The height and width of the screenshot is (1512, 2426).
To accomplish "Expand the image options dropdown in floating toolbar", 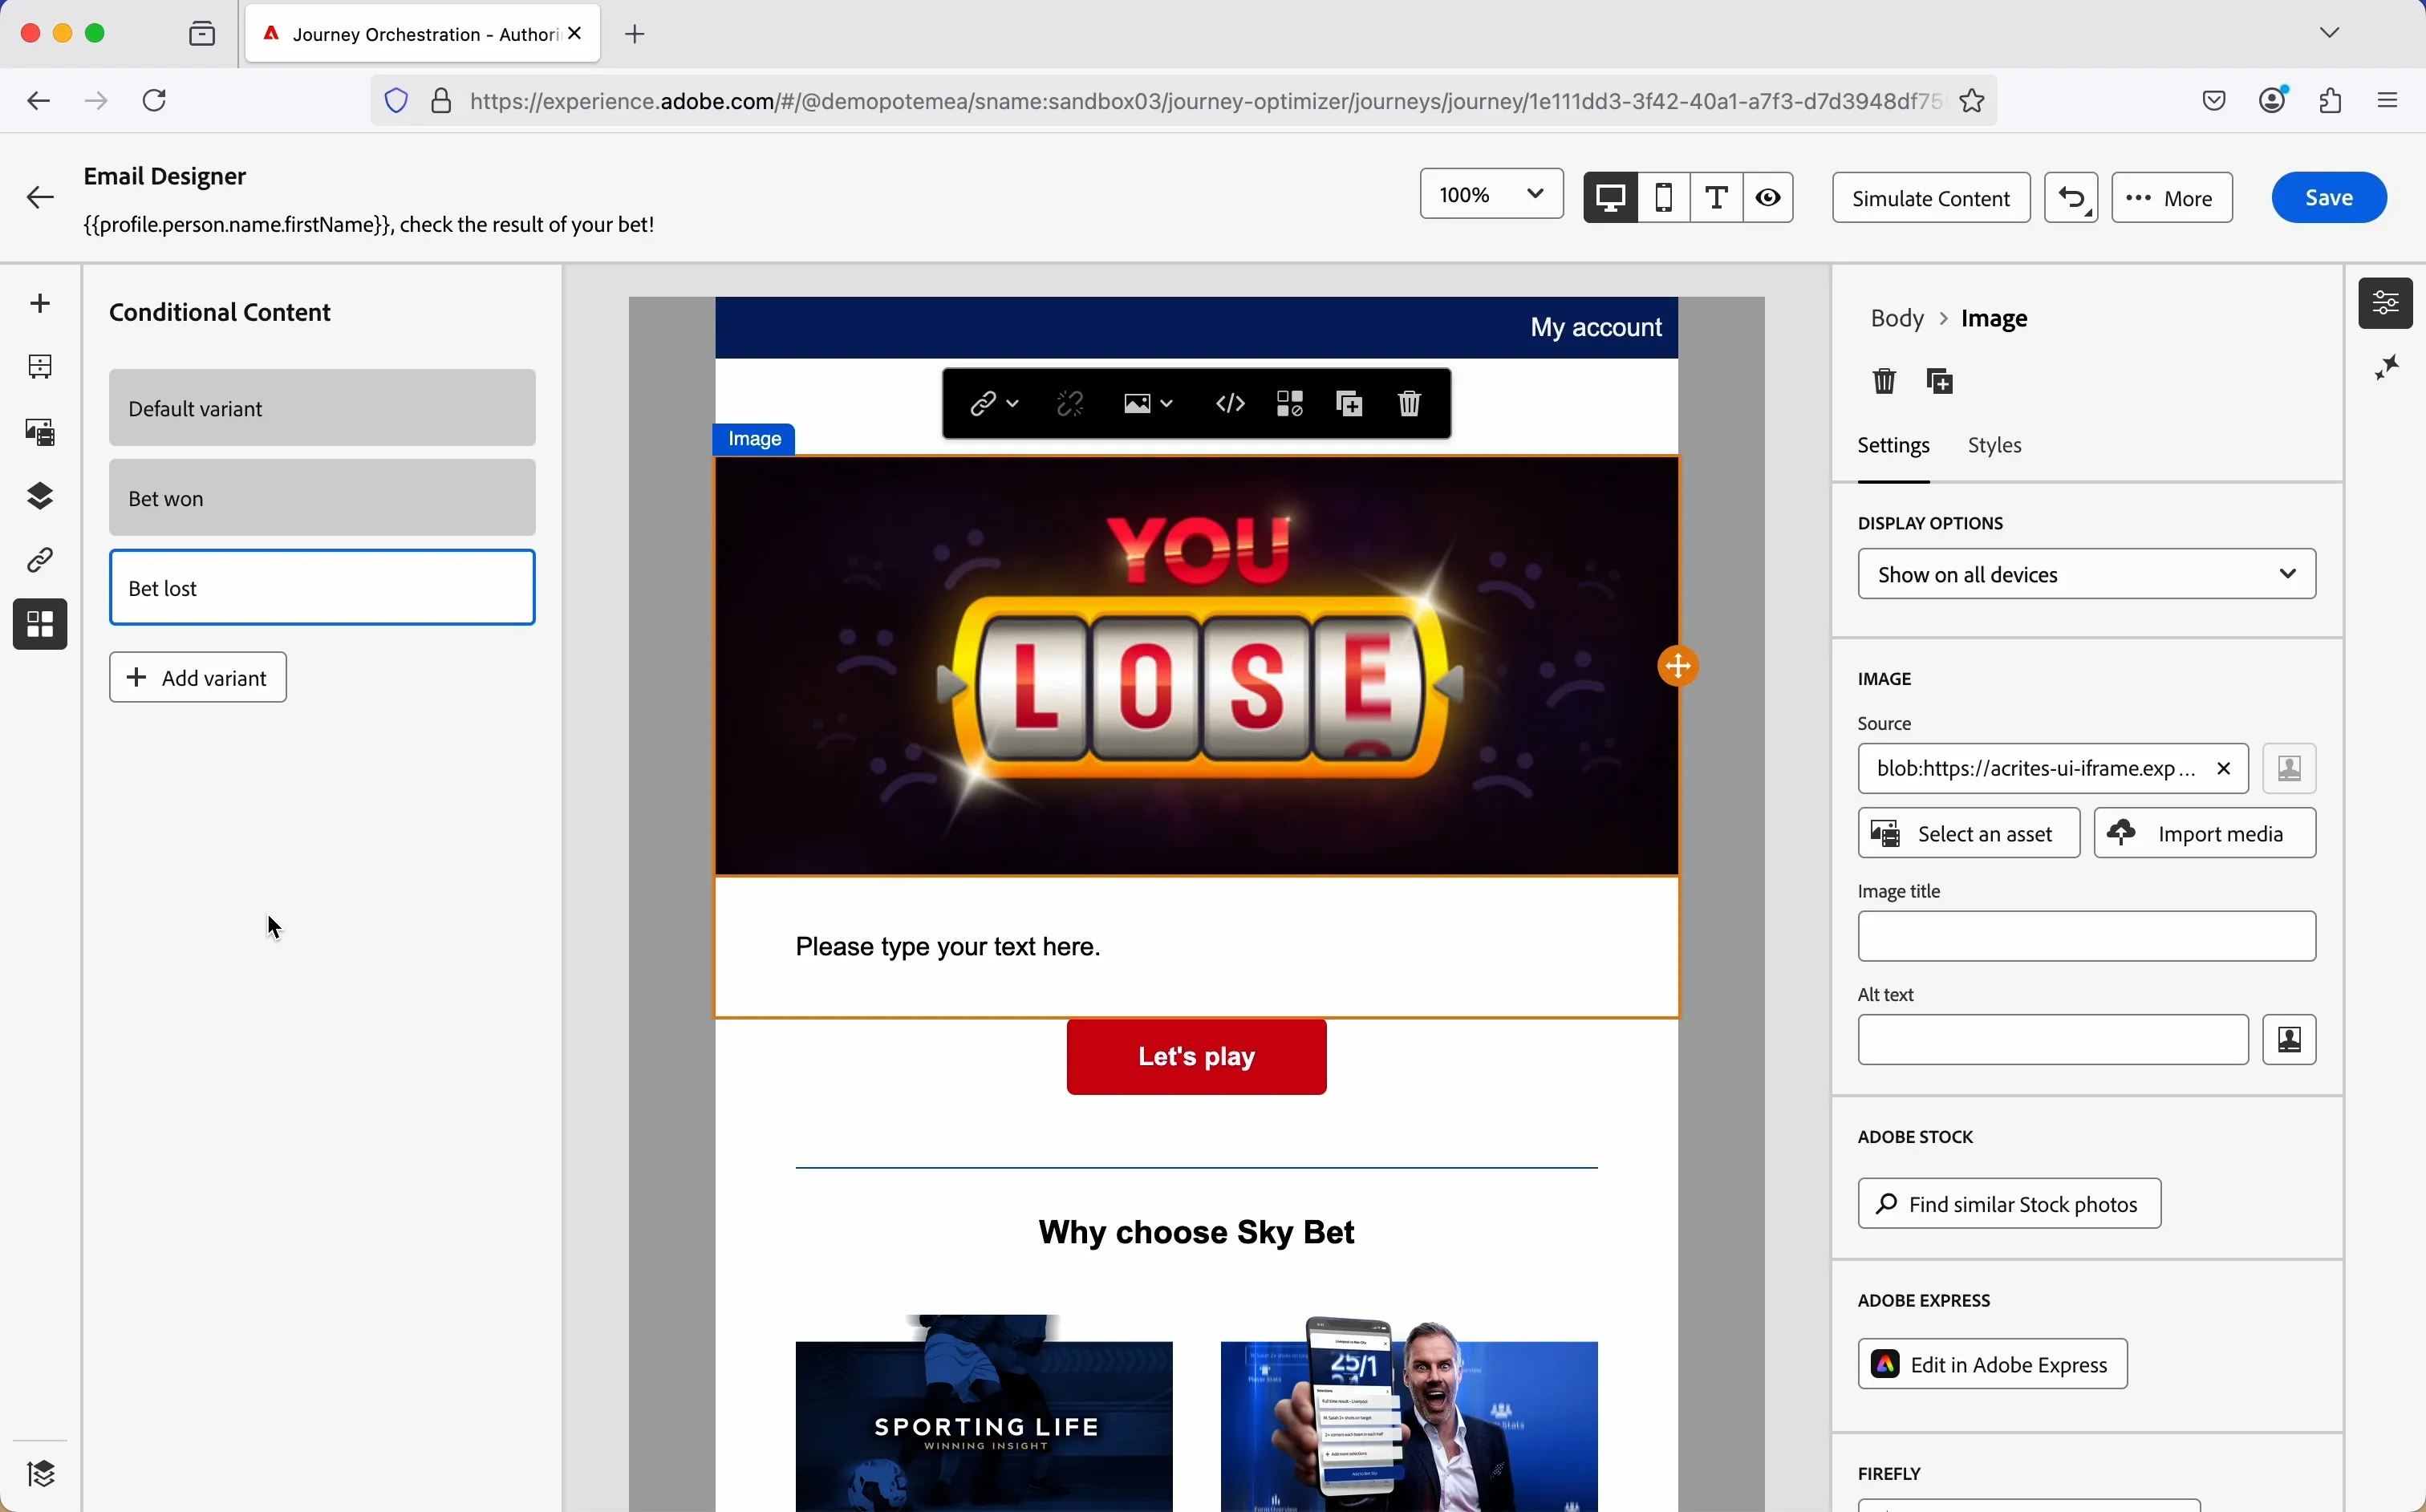I will pos(1148,404).
